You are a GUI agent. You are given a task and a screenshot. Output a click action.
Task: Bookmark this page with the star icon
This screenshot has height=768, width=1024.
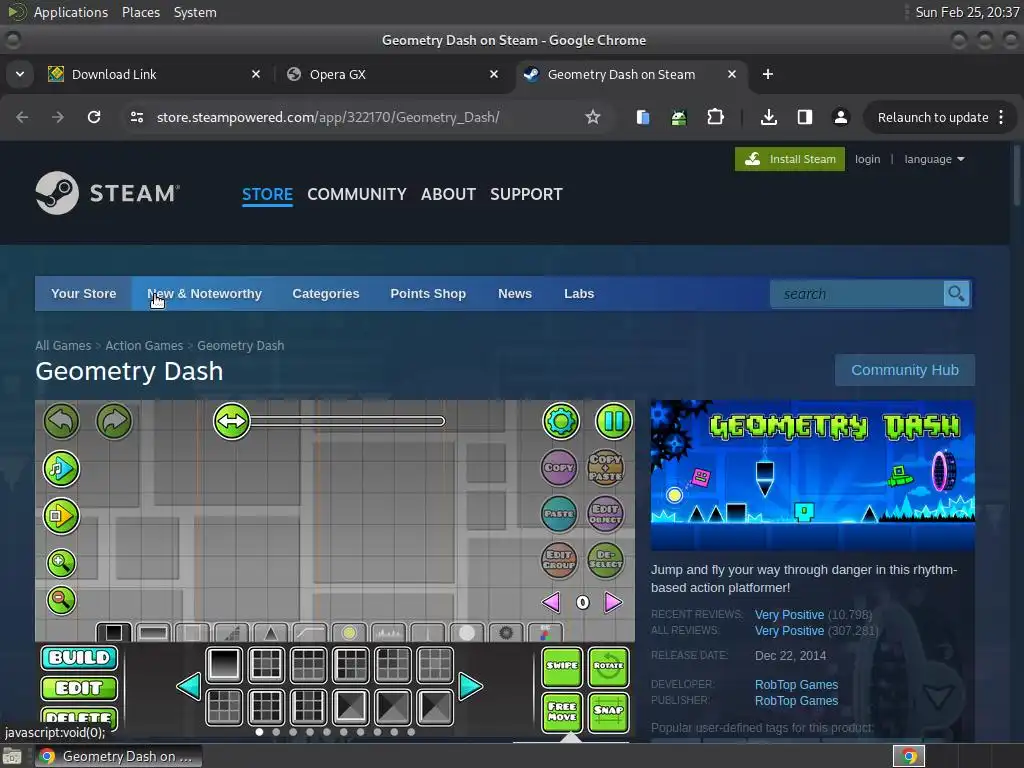592,117
